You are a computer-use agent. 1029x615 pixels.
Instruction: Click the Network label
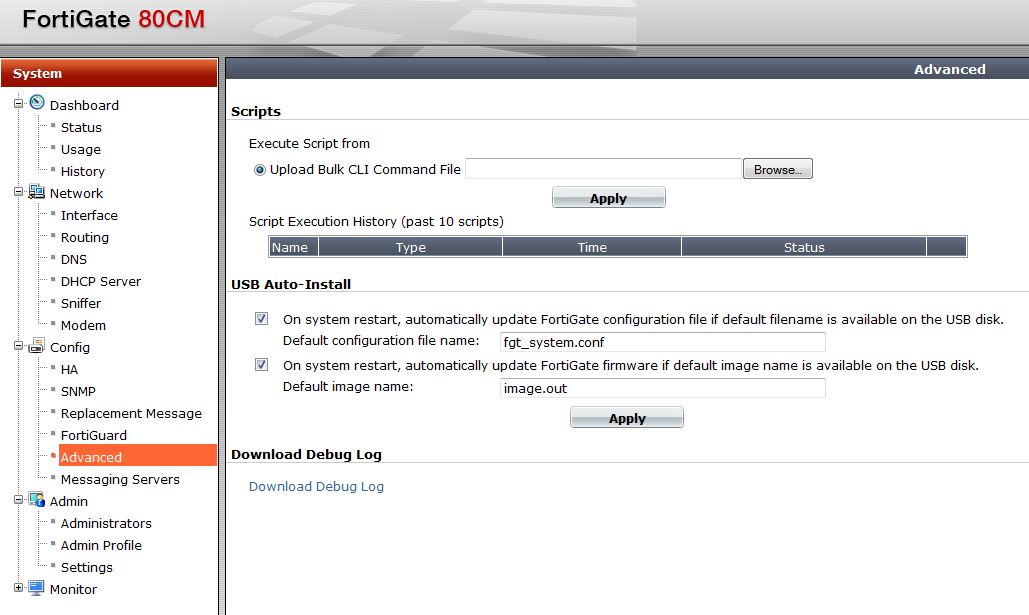76,194
